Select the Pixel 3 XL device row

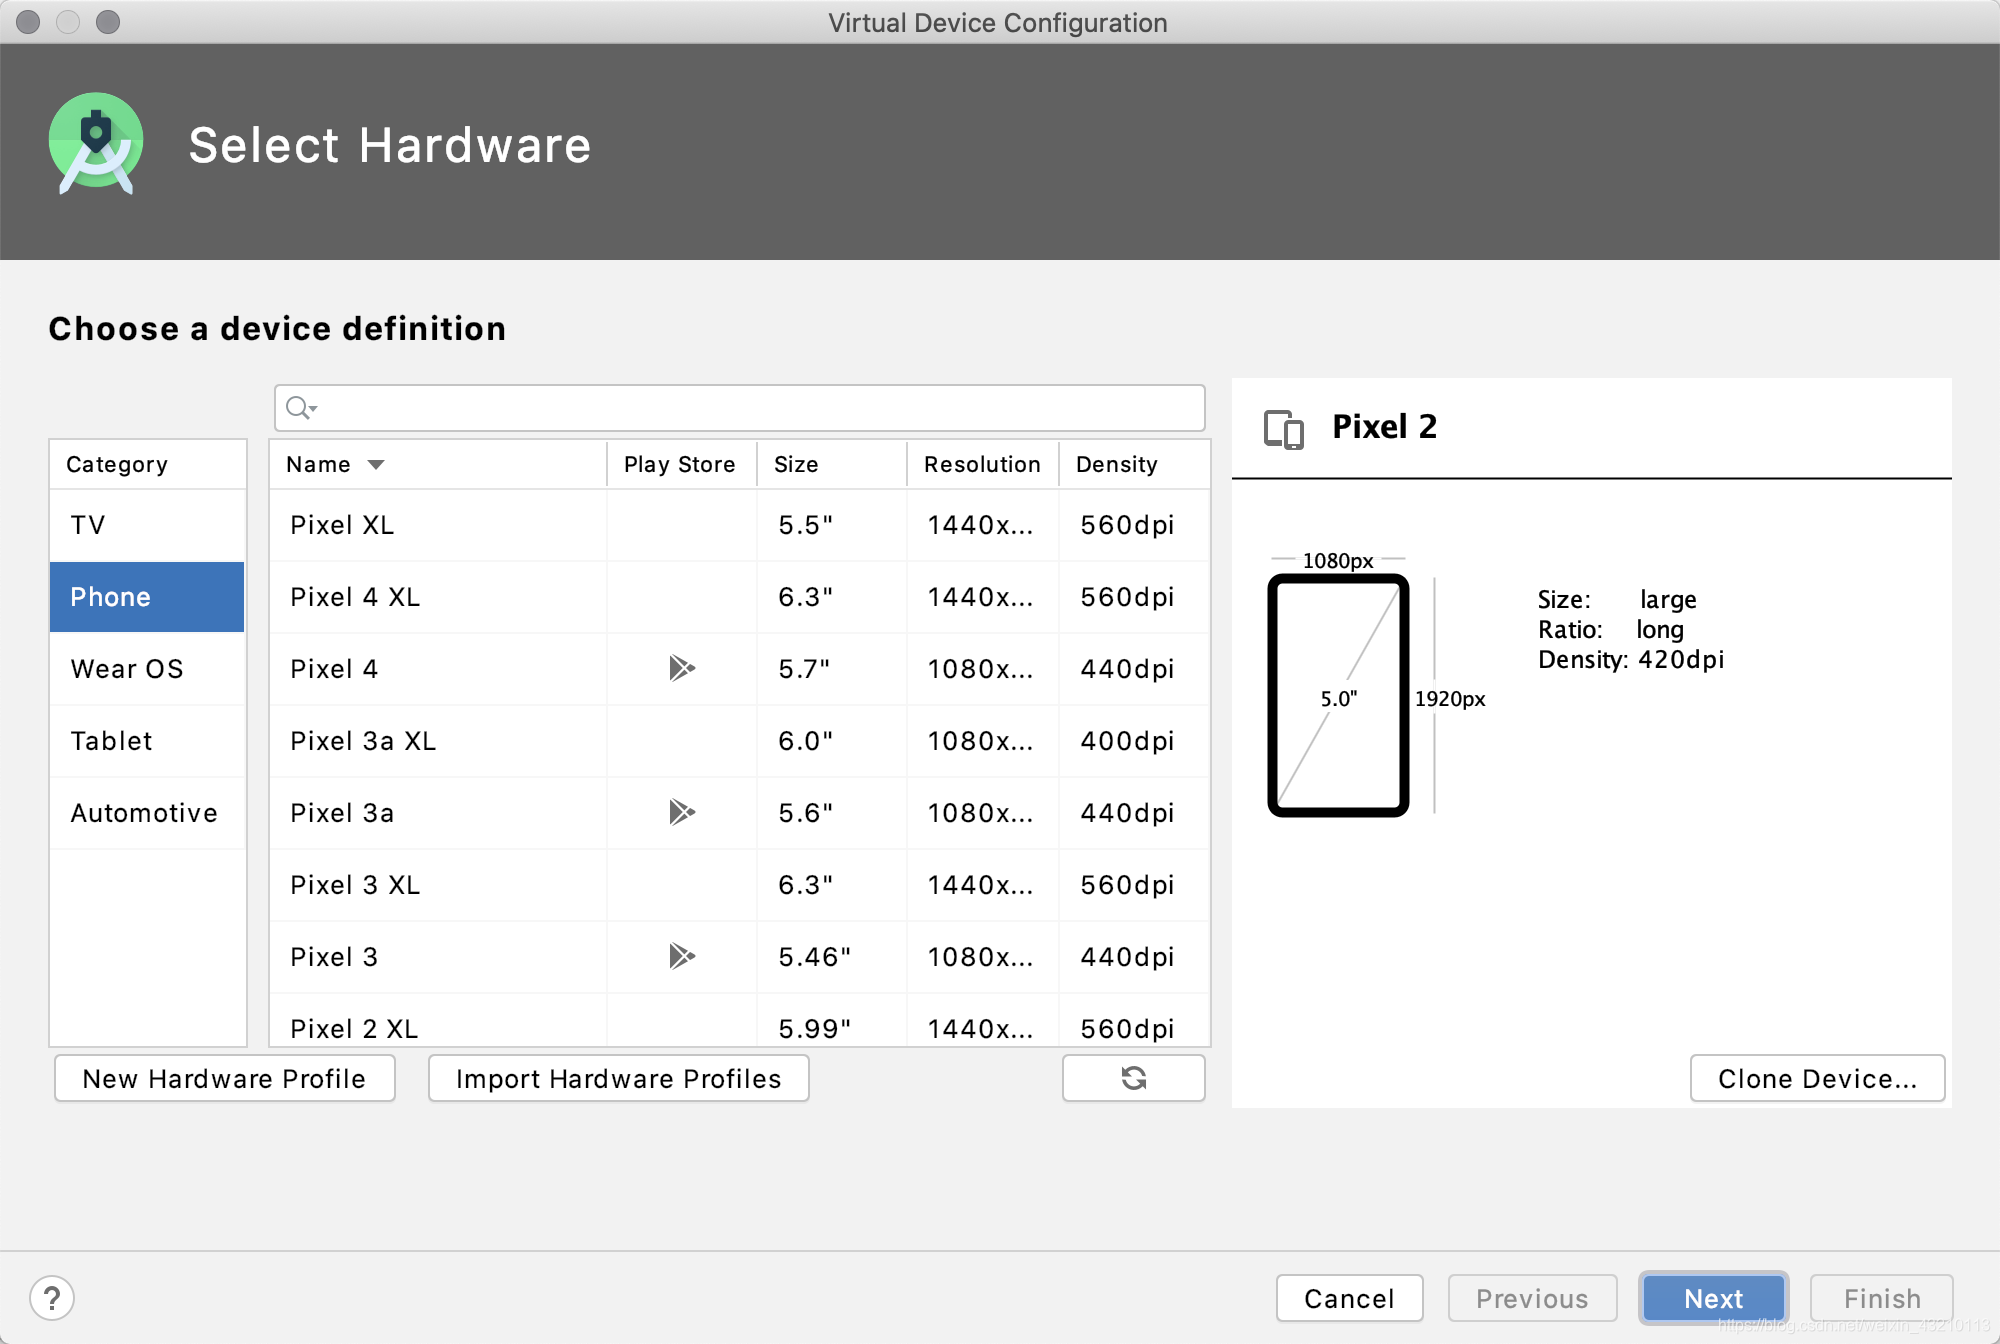point(740,885)
